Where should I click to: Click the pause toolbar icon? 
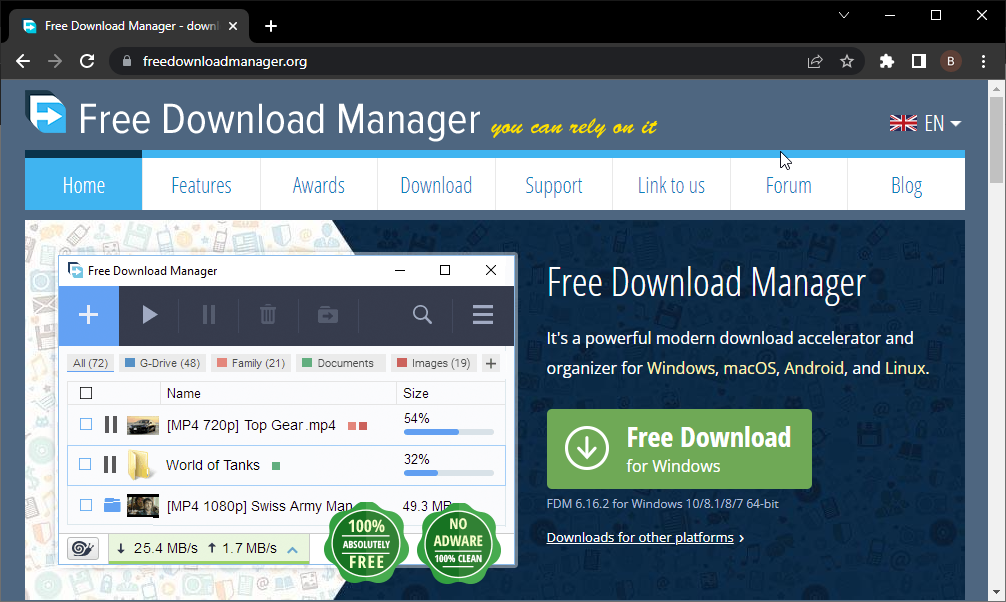tap(209, 315)
